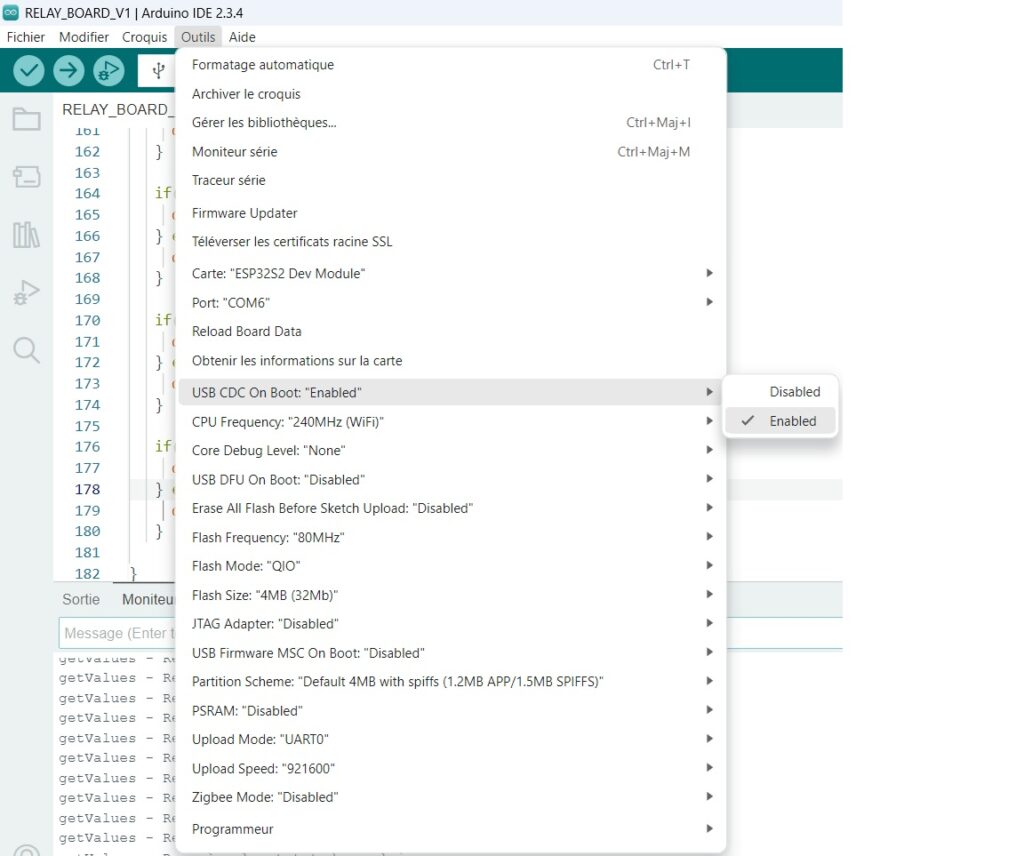Screen dimensions: 1024x856
Task: Click line number 176 in the gutter
Action: [x=88, y=447]
